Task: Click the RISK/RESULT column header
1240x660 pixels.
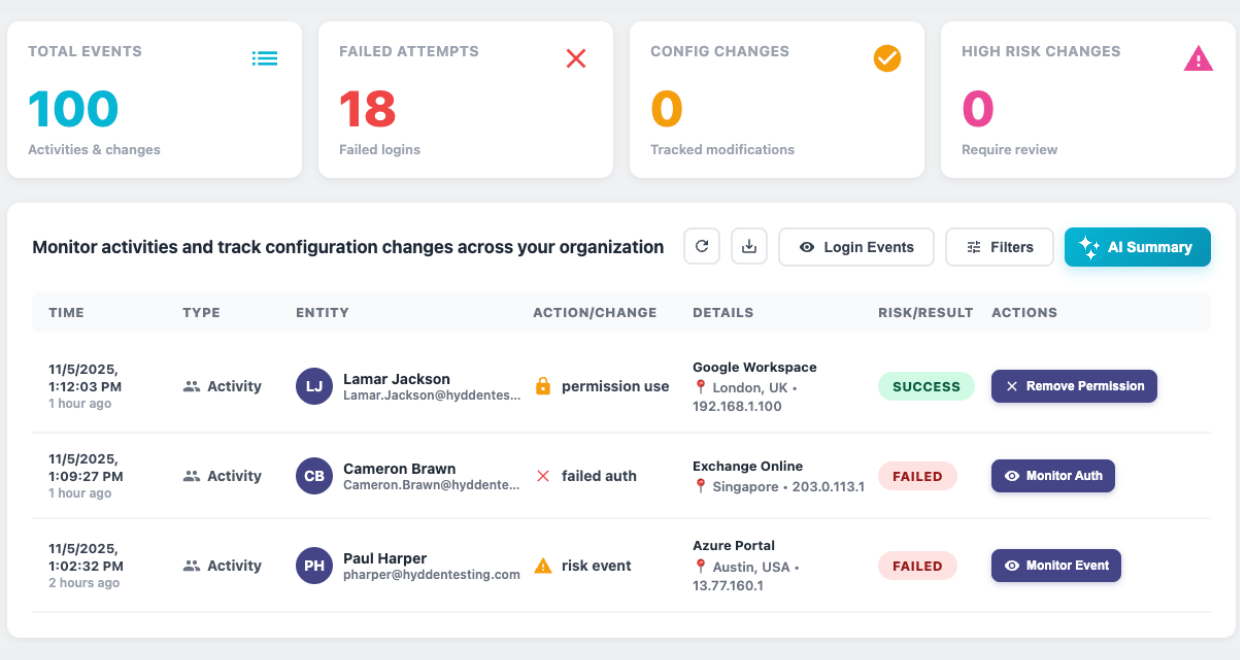Action: coord(925,312)
